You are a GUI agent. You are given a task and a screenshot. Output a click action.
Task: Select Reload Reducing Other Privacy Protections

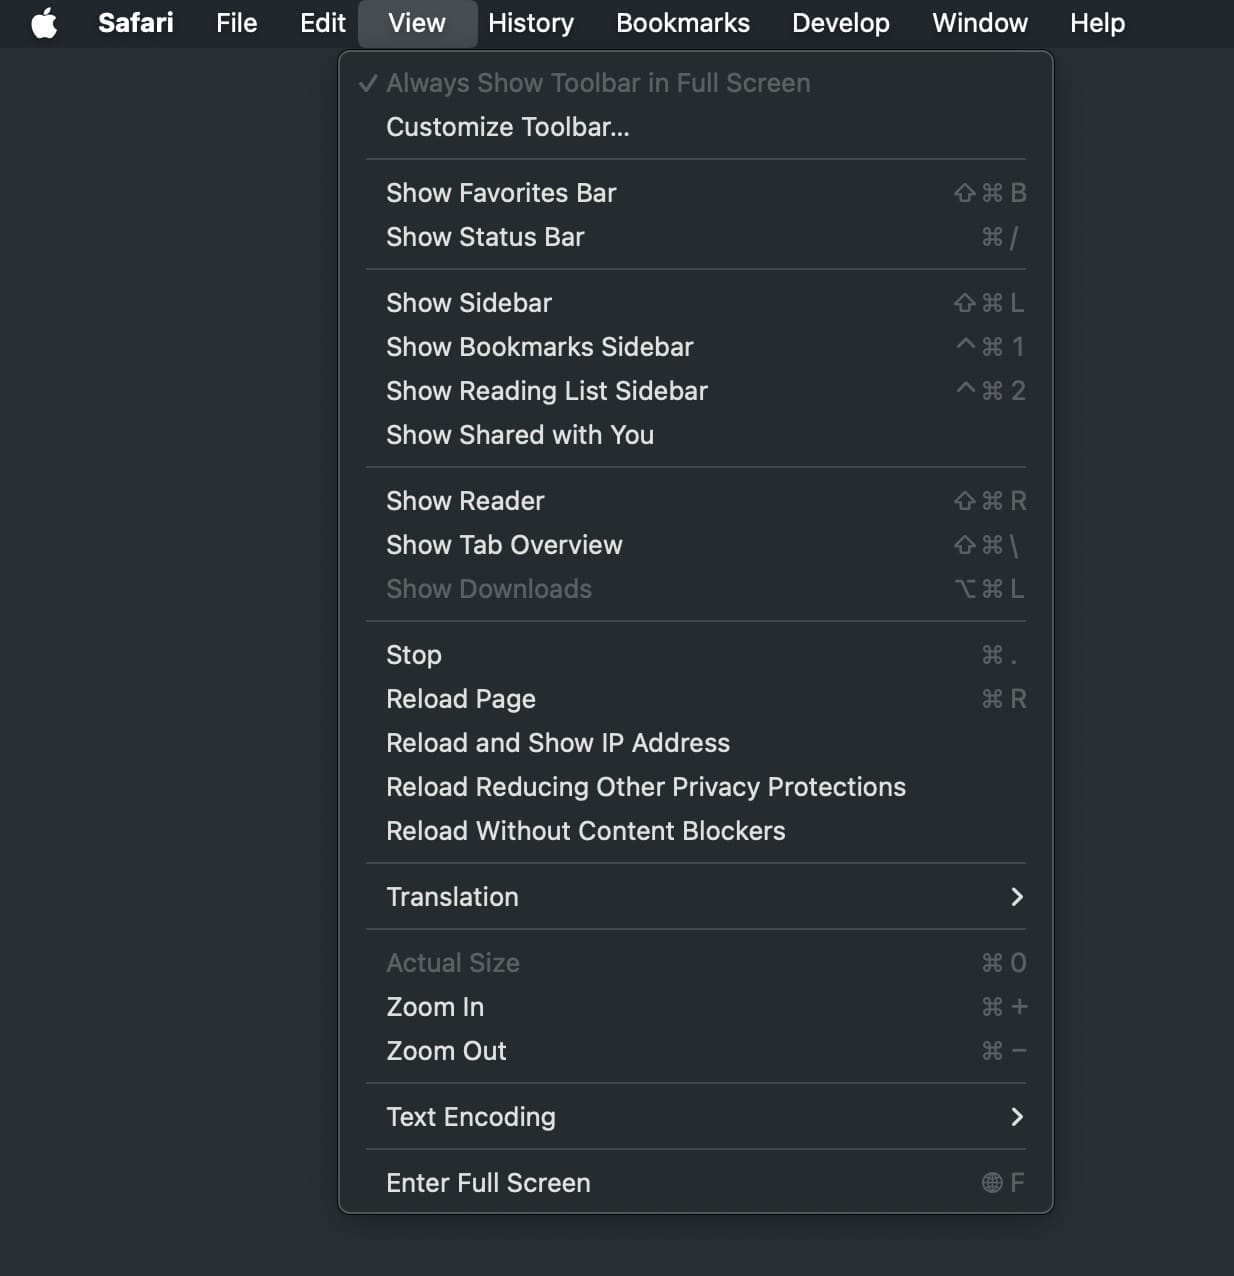point(696,787)
